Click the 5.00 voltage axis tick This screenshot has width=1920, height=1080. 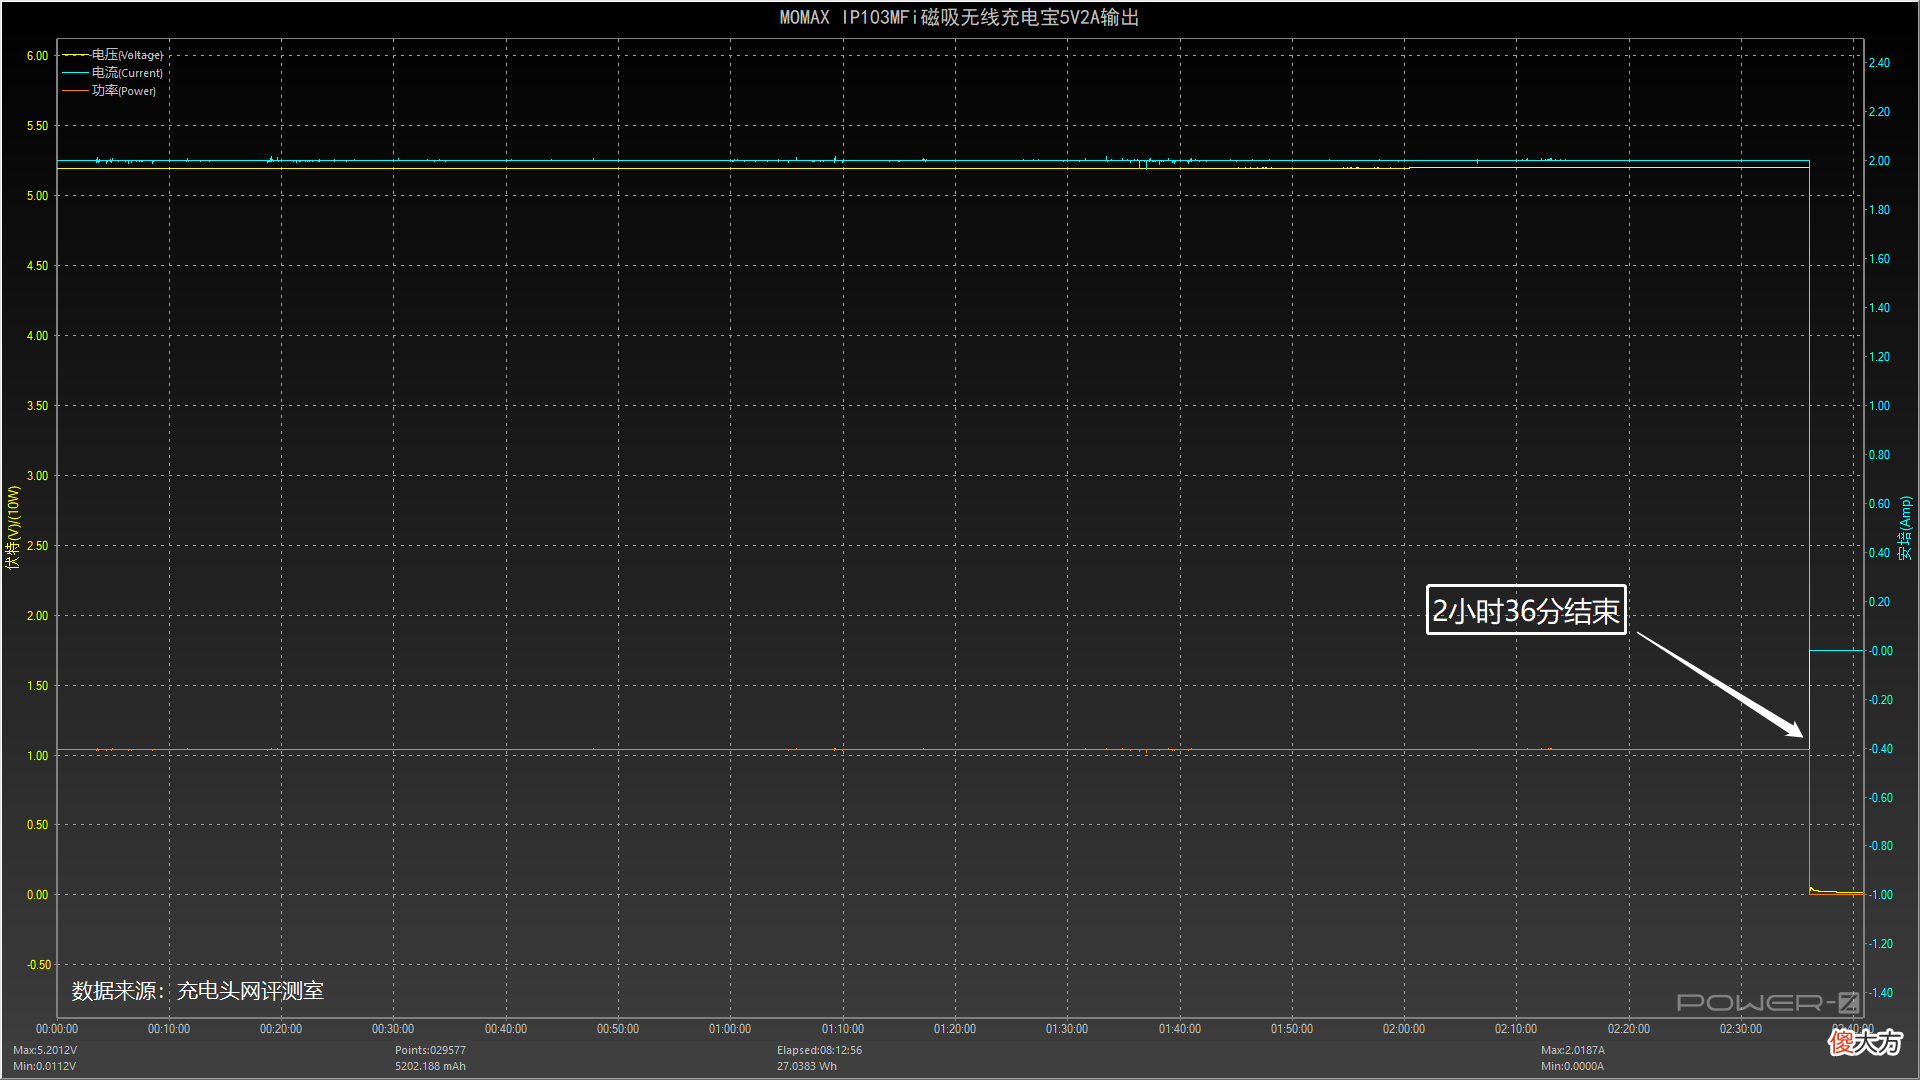pyautogui.click(x=37, y=196)
